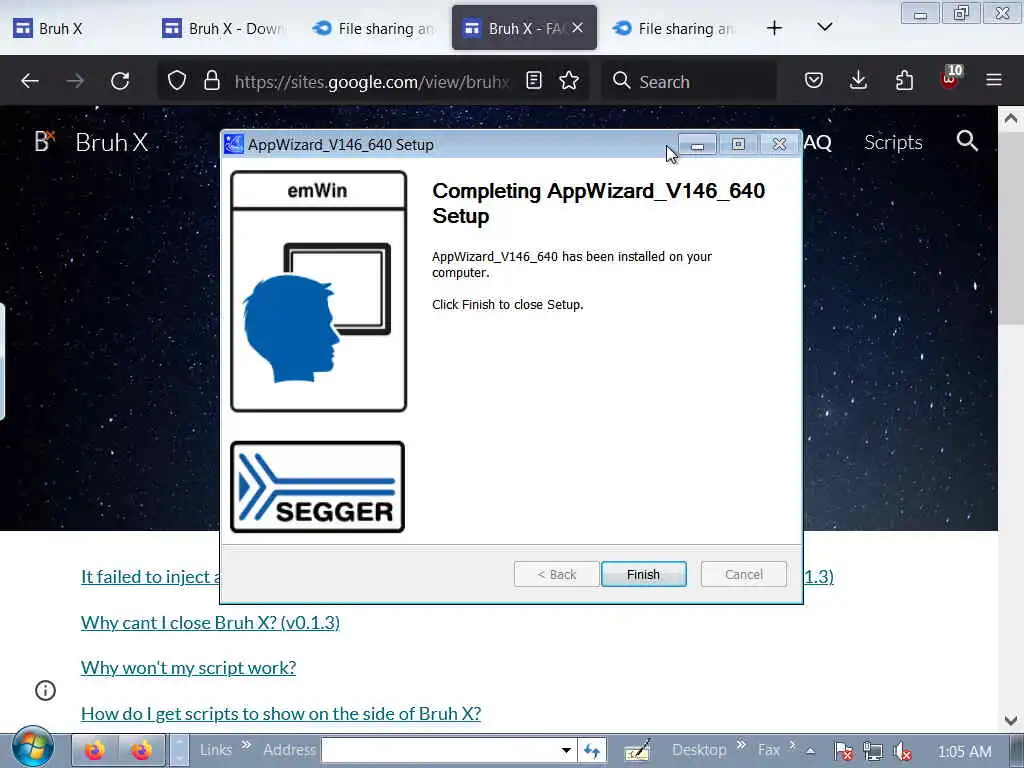Click the page info circle icon

point(45,690)
